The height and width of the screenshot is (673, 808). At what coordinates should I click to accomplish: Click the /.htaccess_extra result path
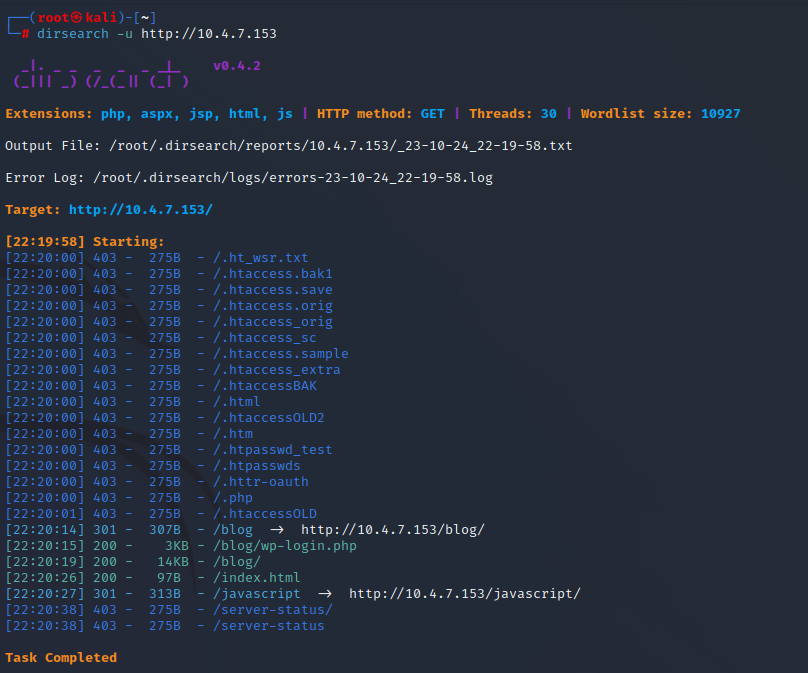click(x=277, y=369)
